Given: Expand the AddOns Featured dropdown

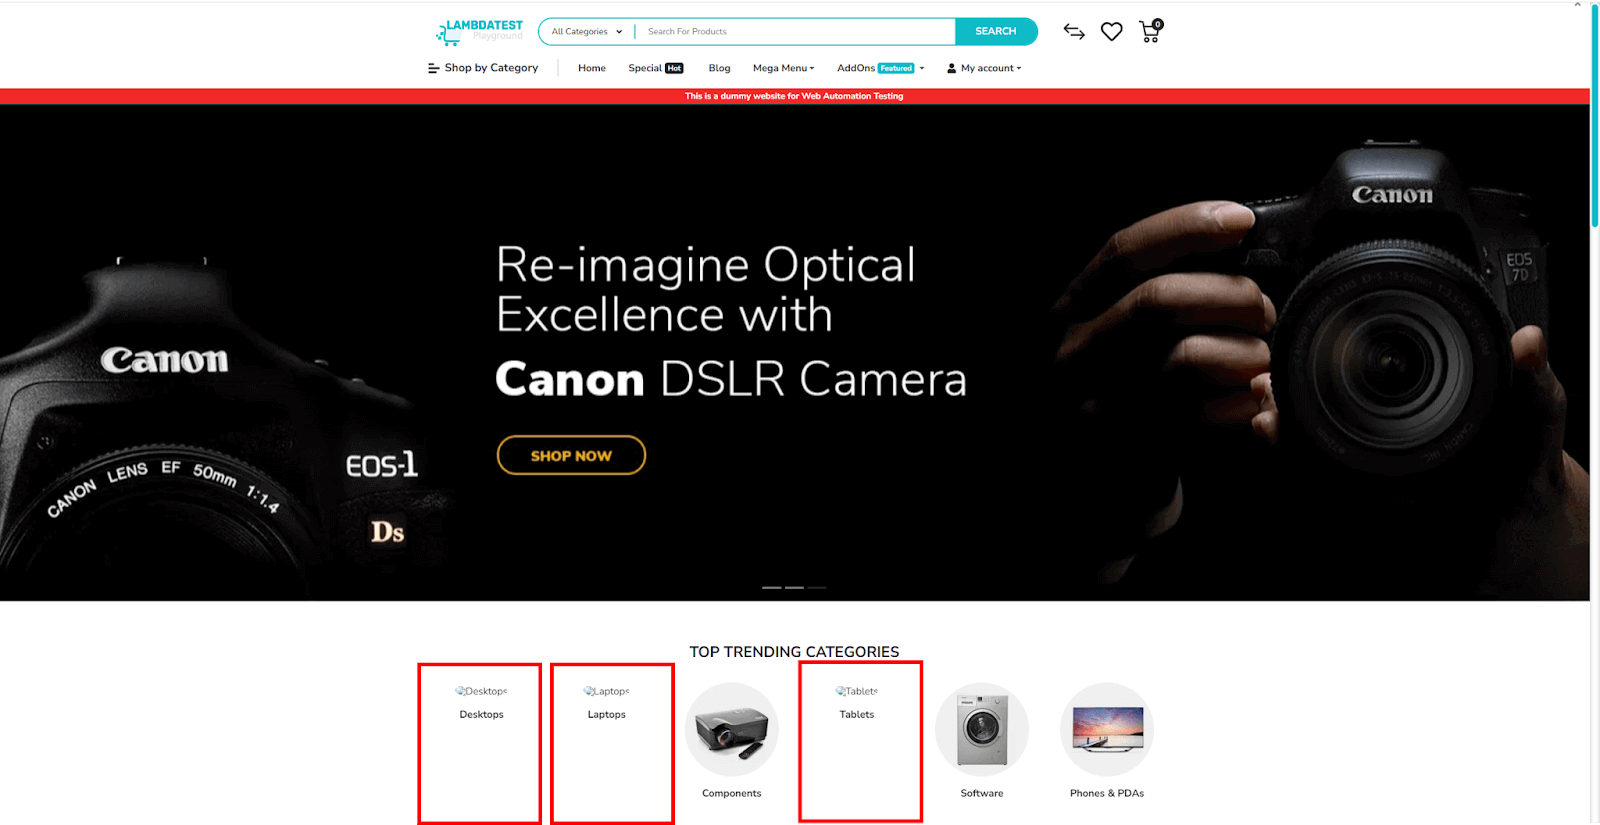Looking at the screenshot, I should (x=881, y=68).
